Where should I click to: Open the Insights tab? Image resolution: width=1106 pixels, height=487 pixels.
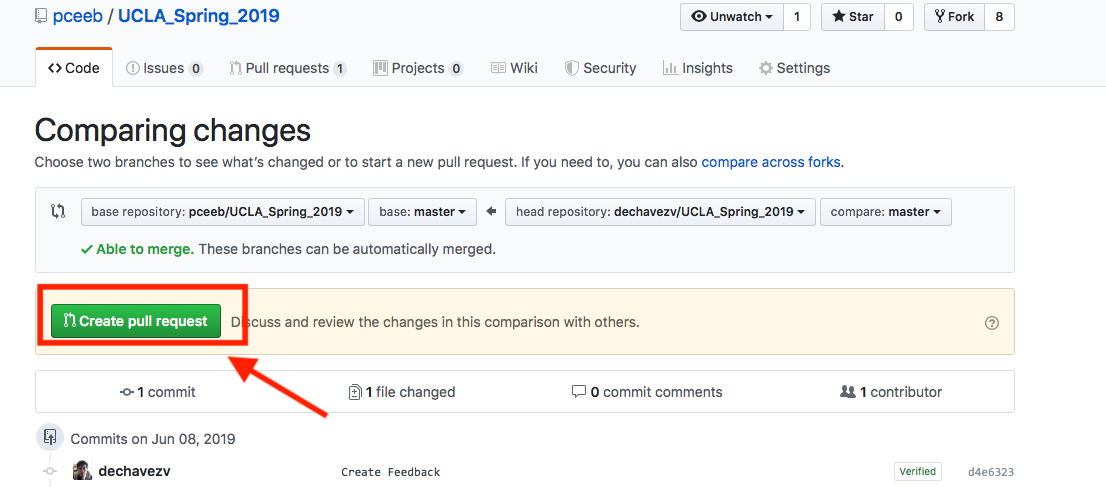click(698, 68)
